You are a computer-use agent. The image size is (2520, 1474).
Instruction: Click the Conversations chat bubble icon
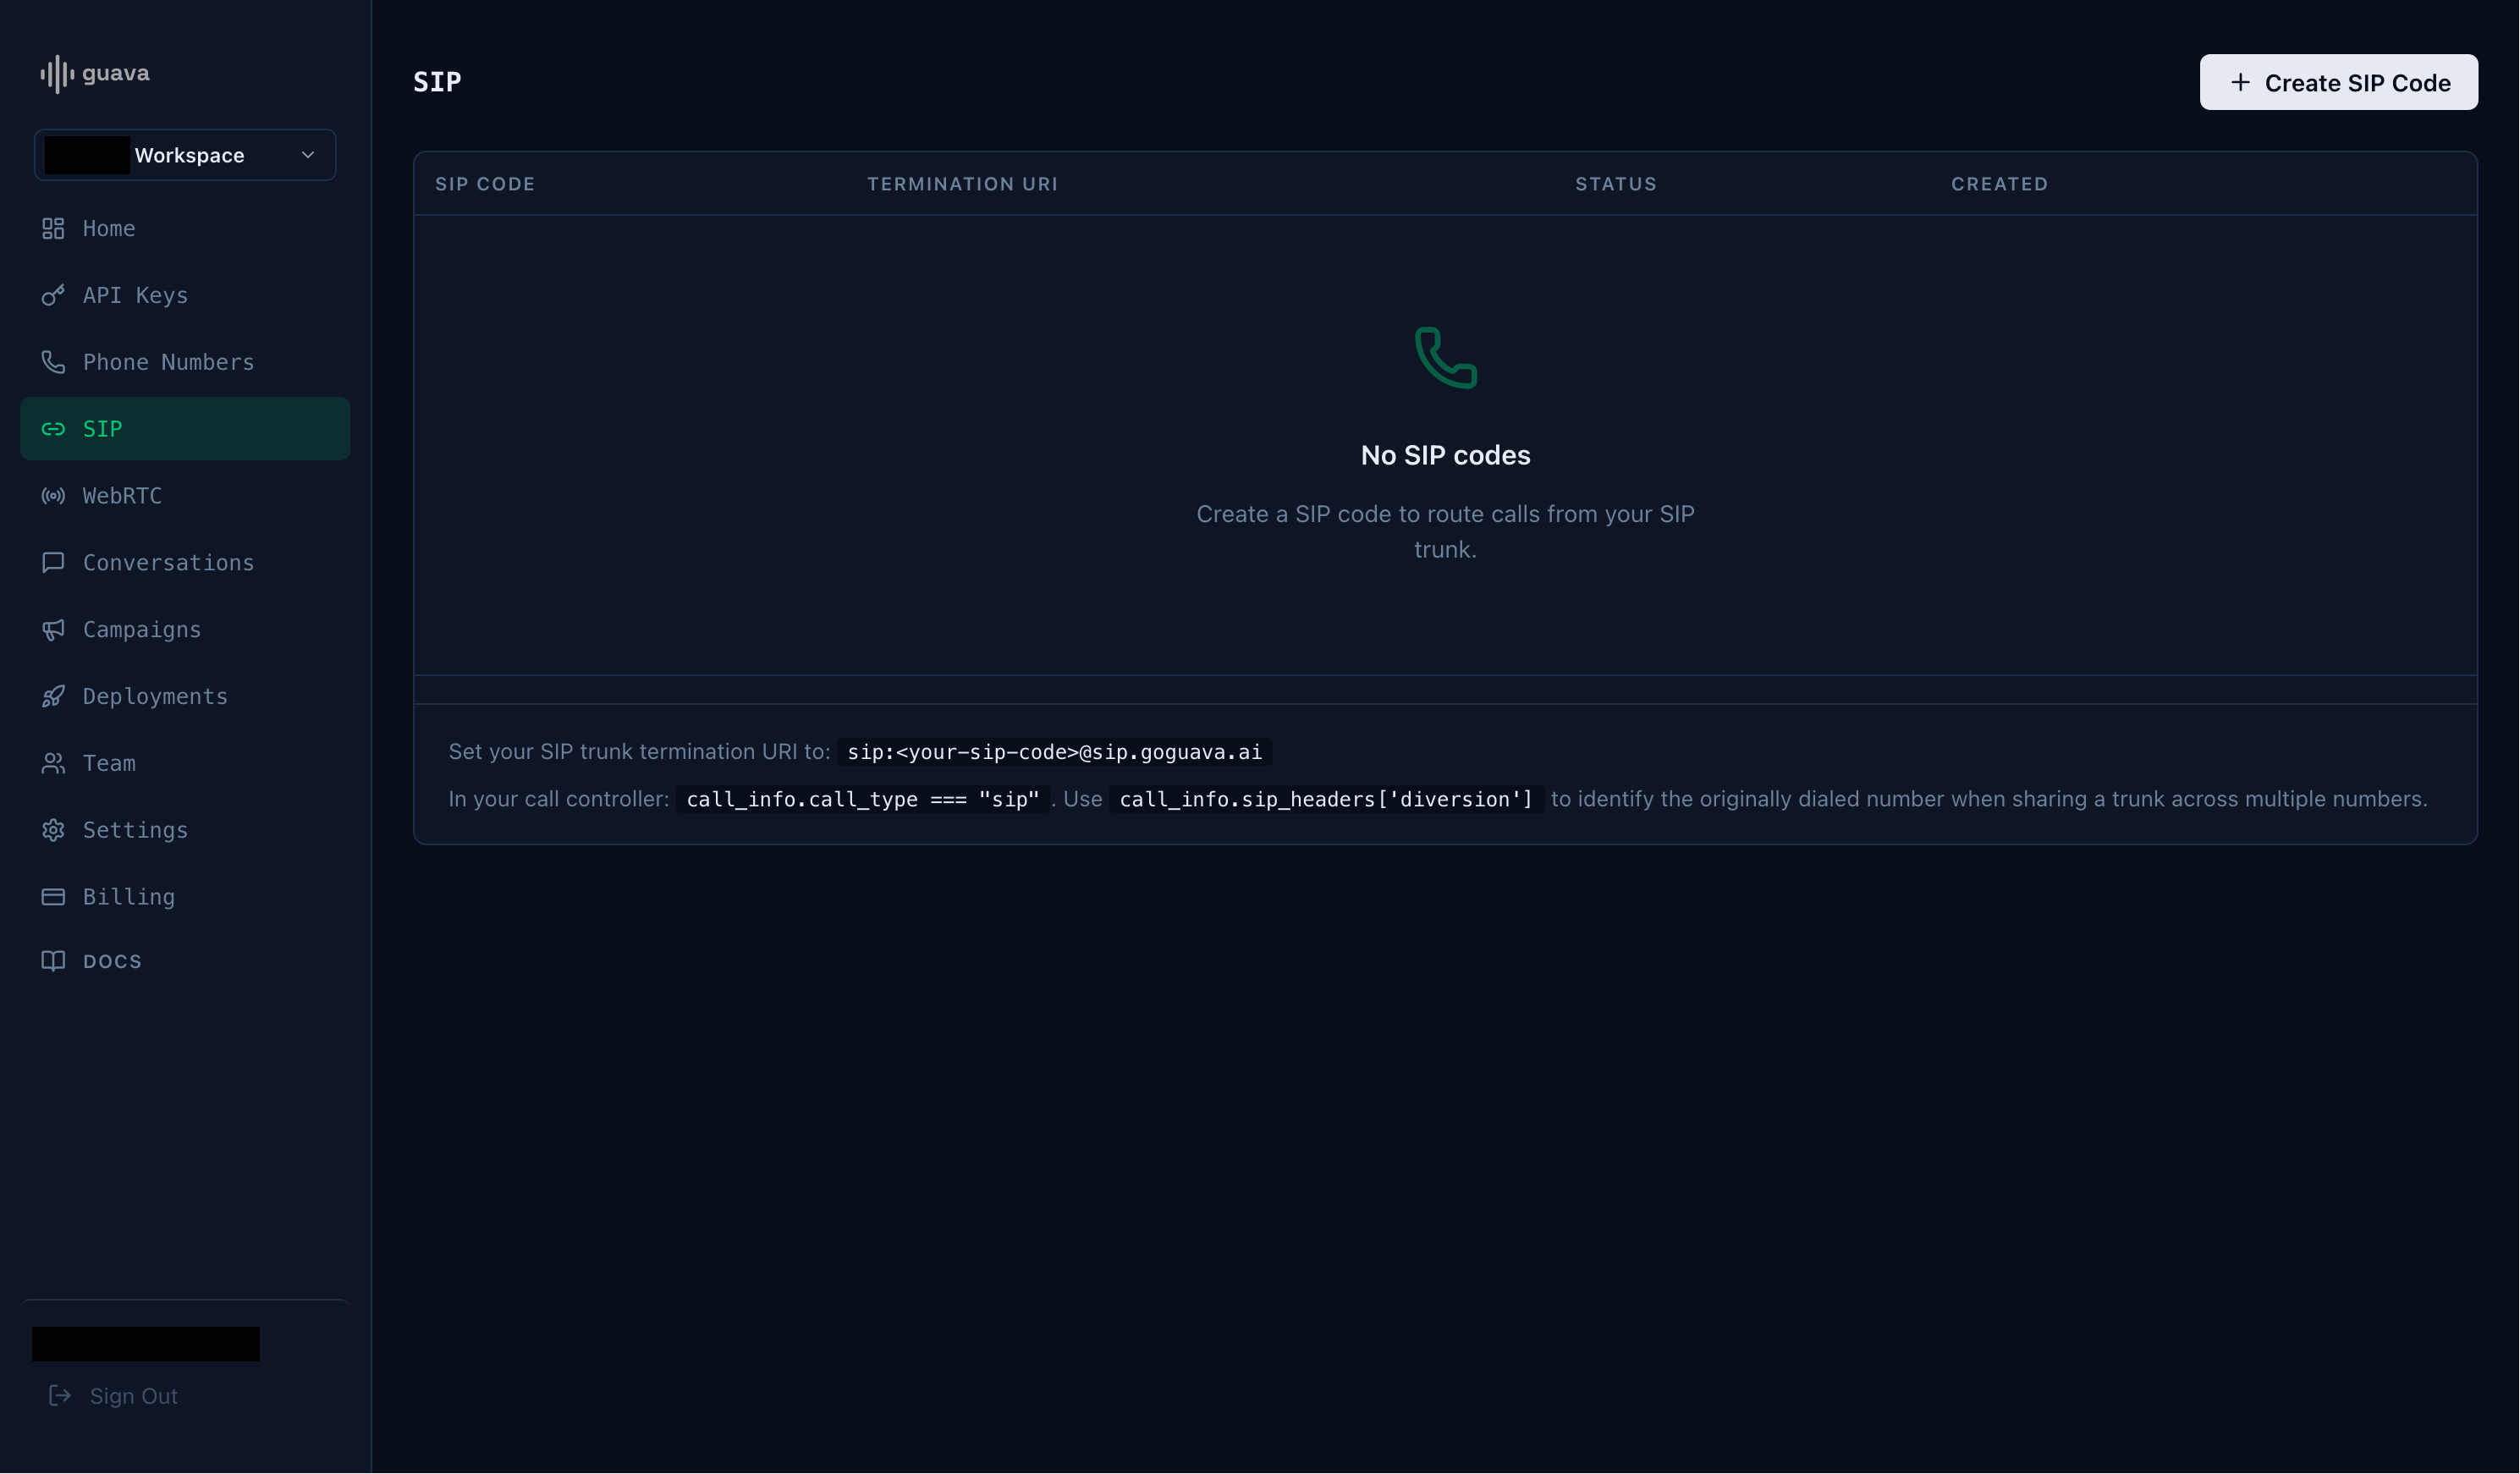[x=53, y=563]
